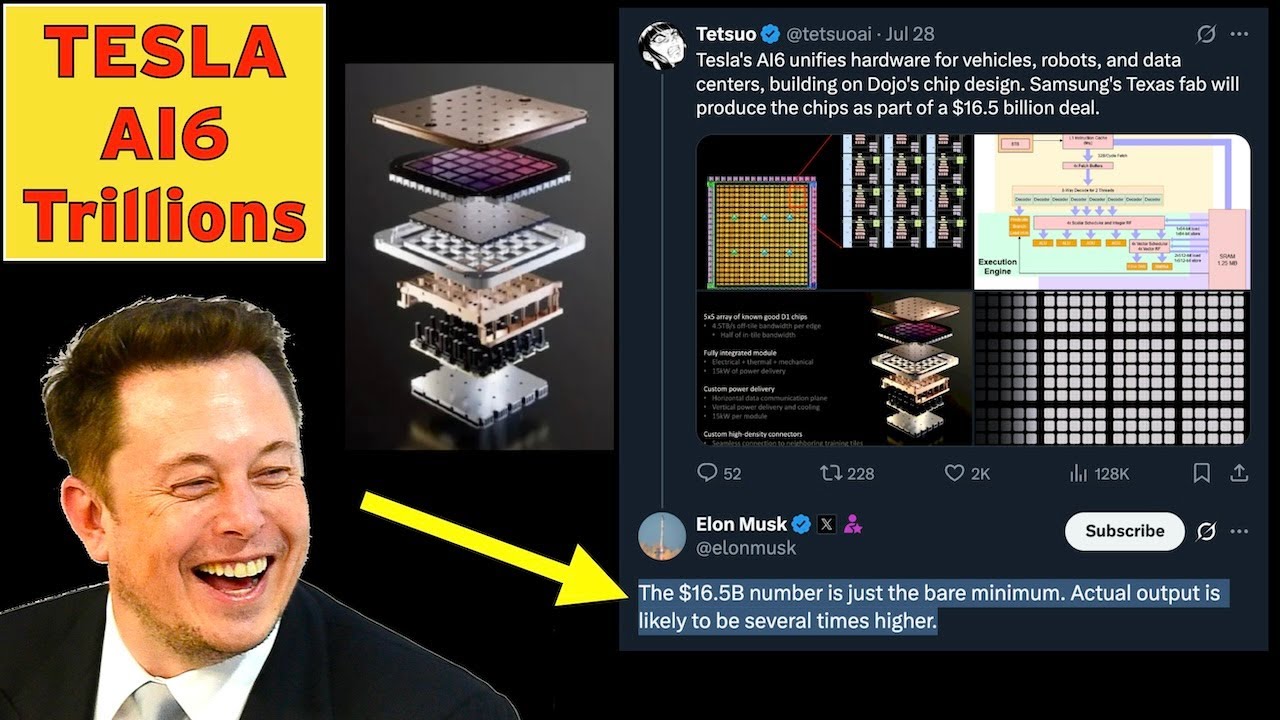Share the Tetsuo tweet via upload icon
The height and width of the screenshot is (720, 1280).
pyautogui.click(x=1238, y=472)
